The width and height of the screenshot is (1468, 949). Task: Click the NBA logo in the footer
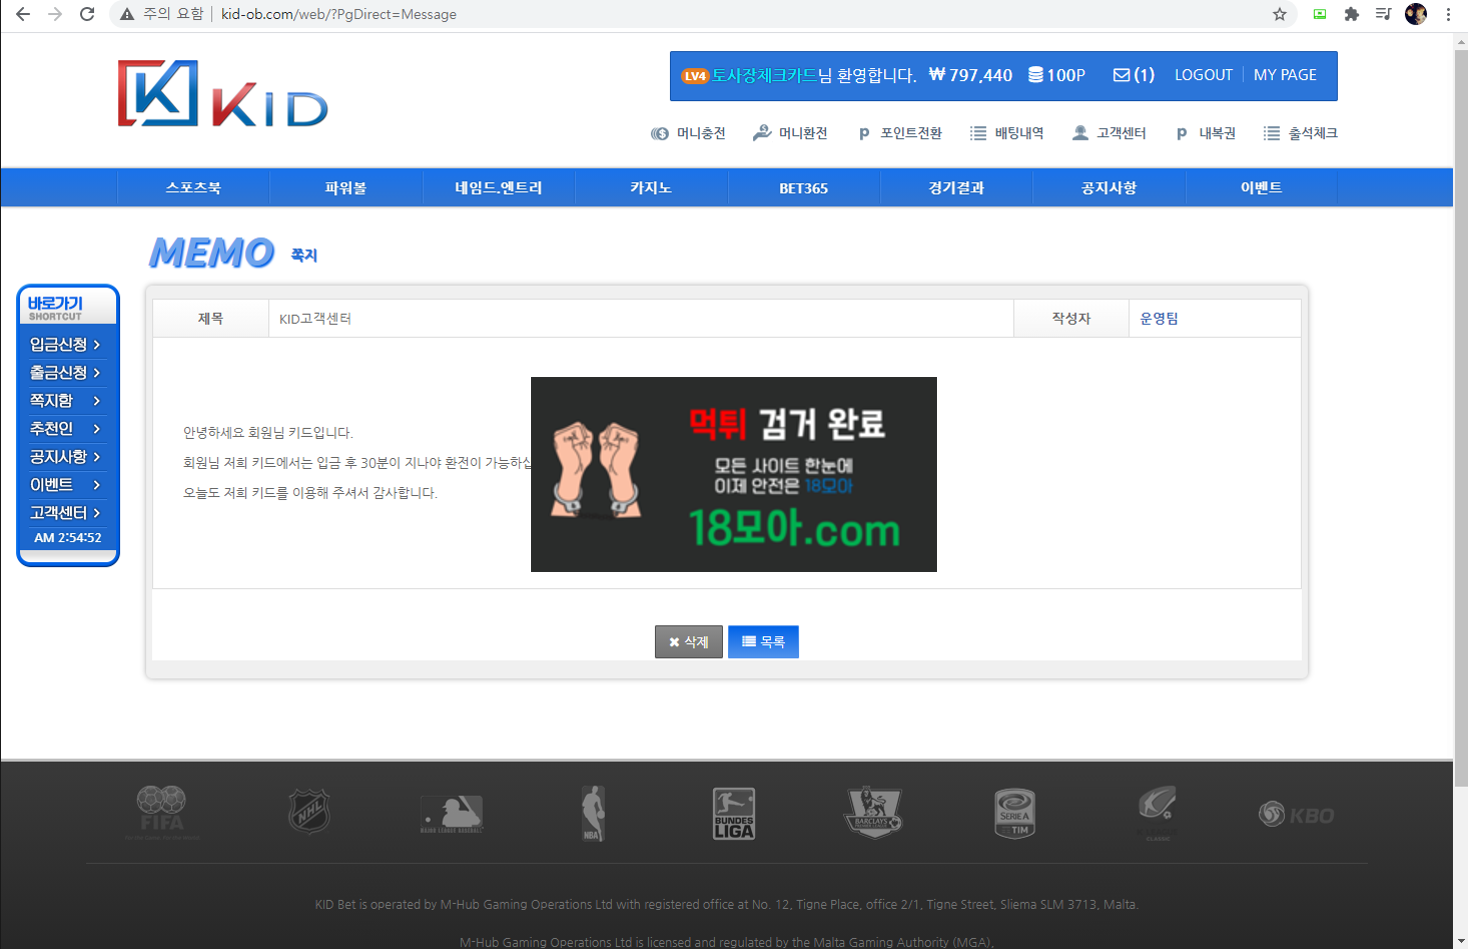pyautogui.click(x=593, y=813)
